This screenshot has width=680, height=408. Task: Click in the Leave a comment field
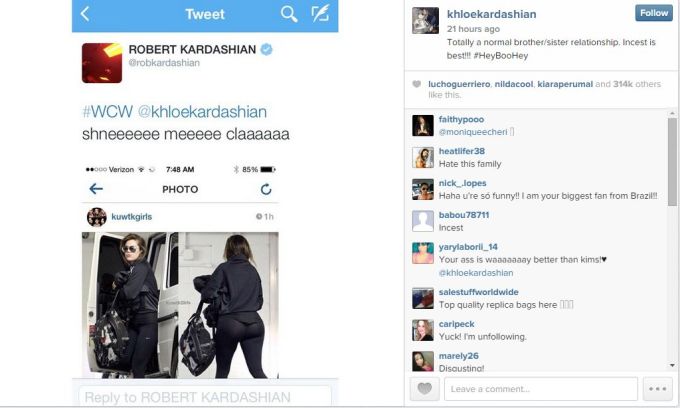coord(541,388)
